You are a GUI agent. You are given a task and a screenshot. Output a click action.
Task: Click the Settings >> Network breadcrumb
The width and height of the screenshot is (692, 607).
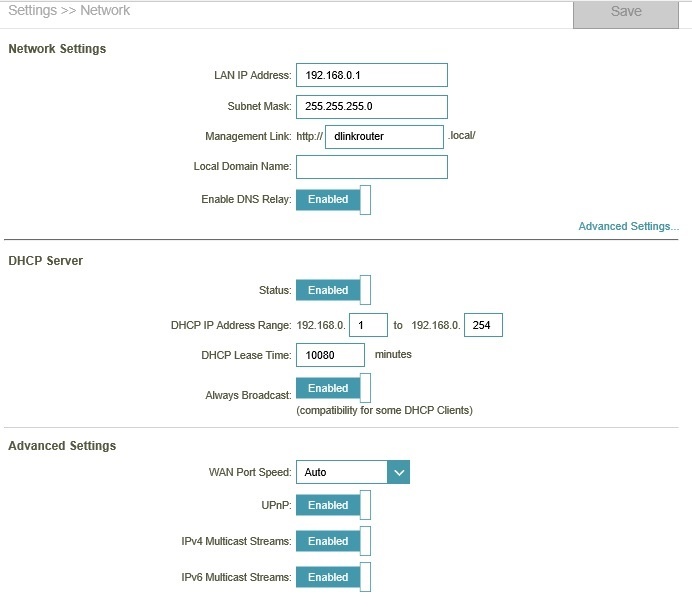tap(69, 11)
